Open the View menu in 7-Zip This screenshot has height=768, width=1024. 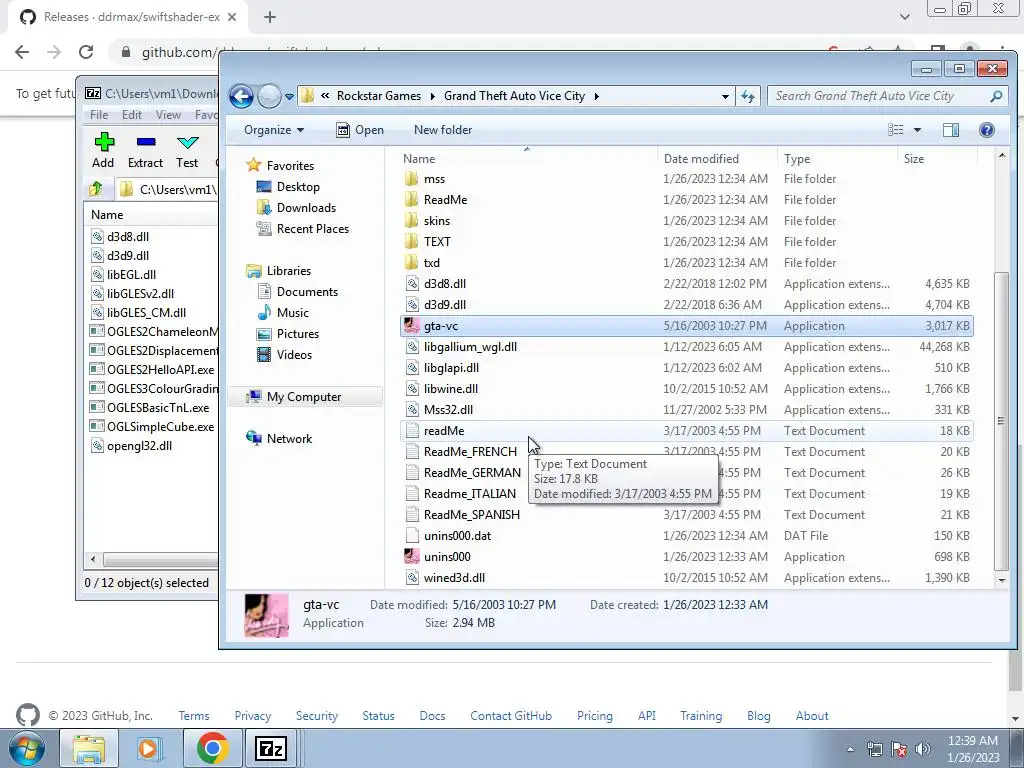pyautogui.click(x=168, y=115)
